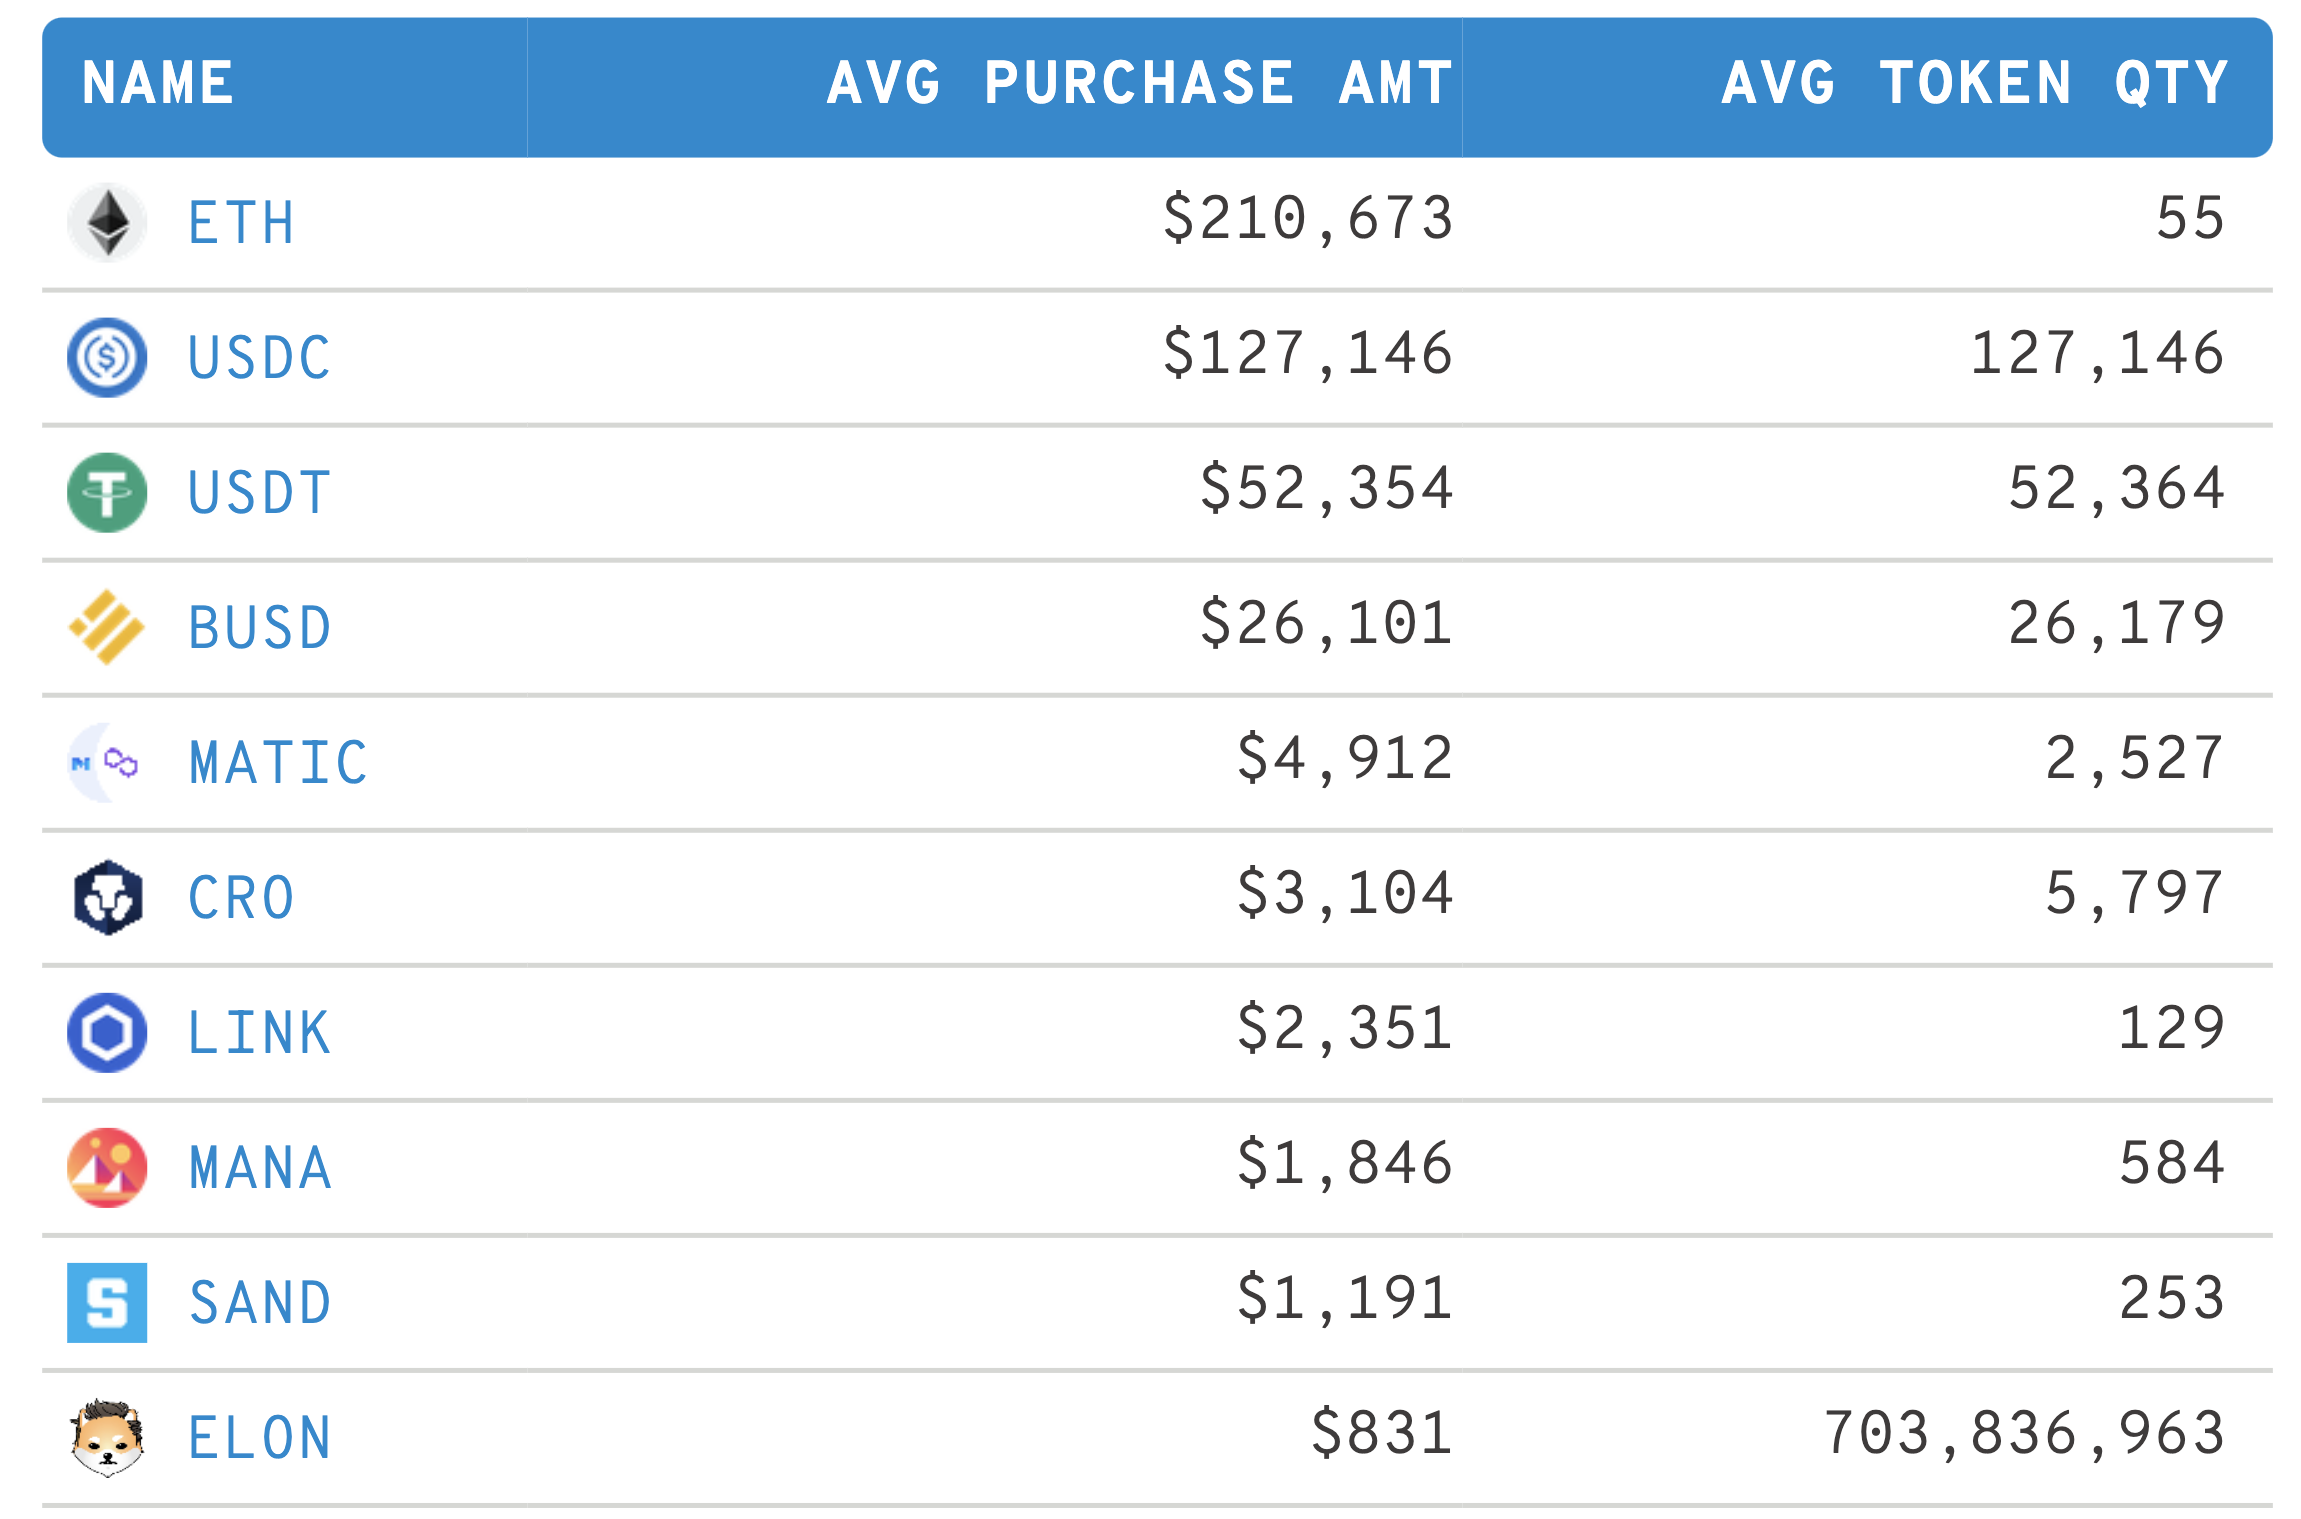Click the blue SAND token icon
This screenshot has height=1519, width=2301.
(107, 1302)
